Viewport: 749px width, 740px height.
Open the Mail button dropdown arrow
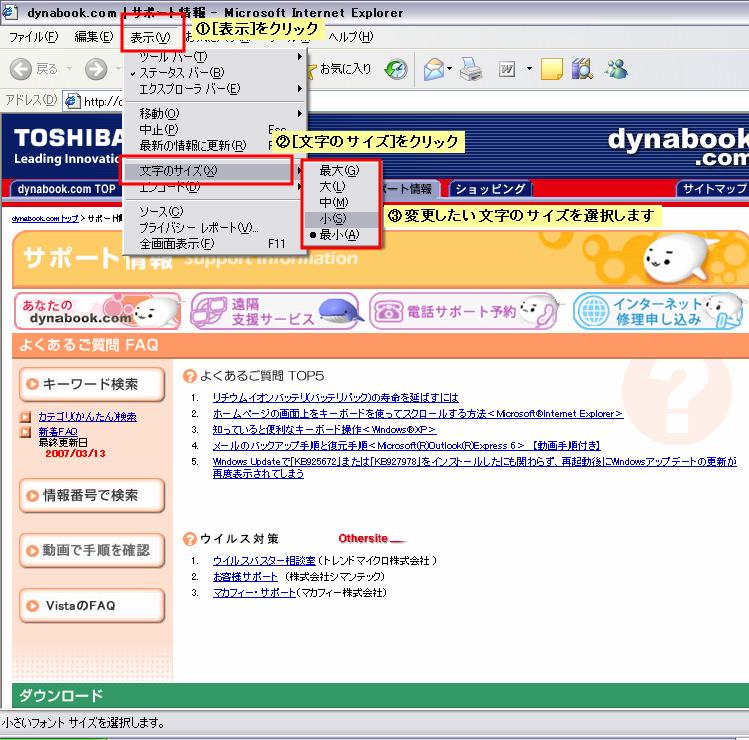tap(449, 69)
